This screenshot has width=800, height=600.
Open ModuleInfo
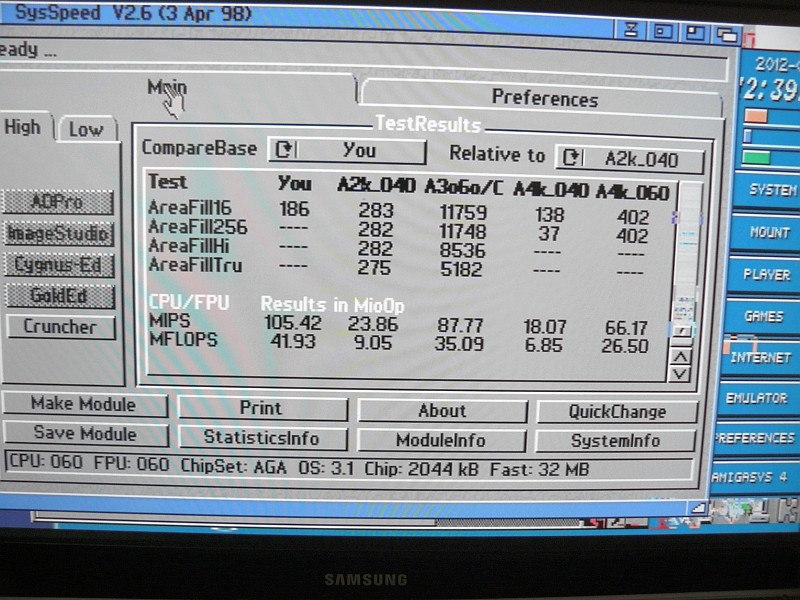(x=441, y=440)
